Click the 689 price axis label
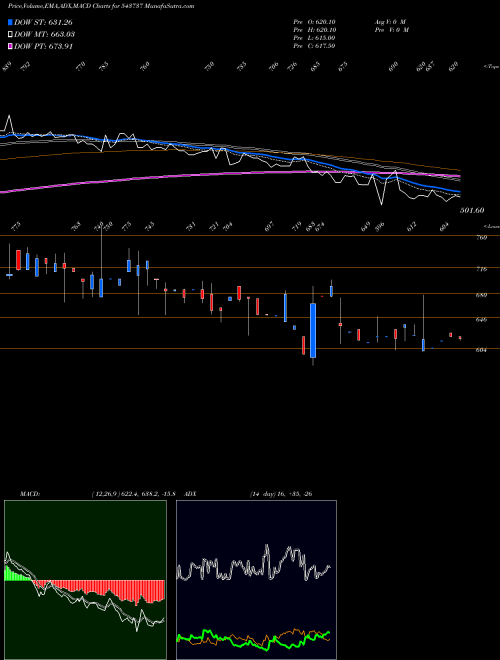The image size is (500, 660). (x=481, y=295)
